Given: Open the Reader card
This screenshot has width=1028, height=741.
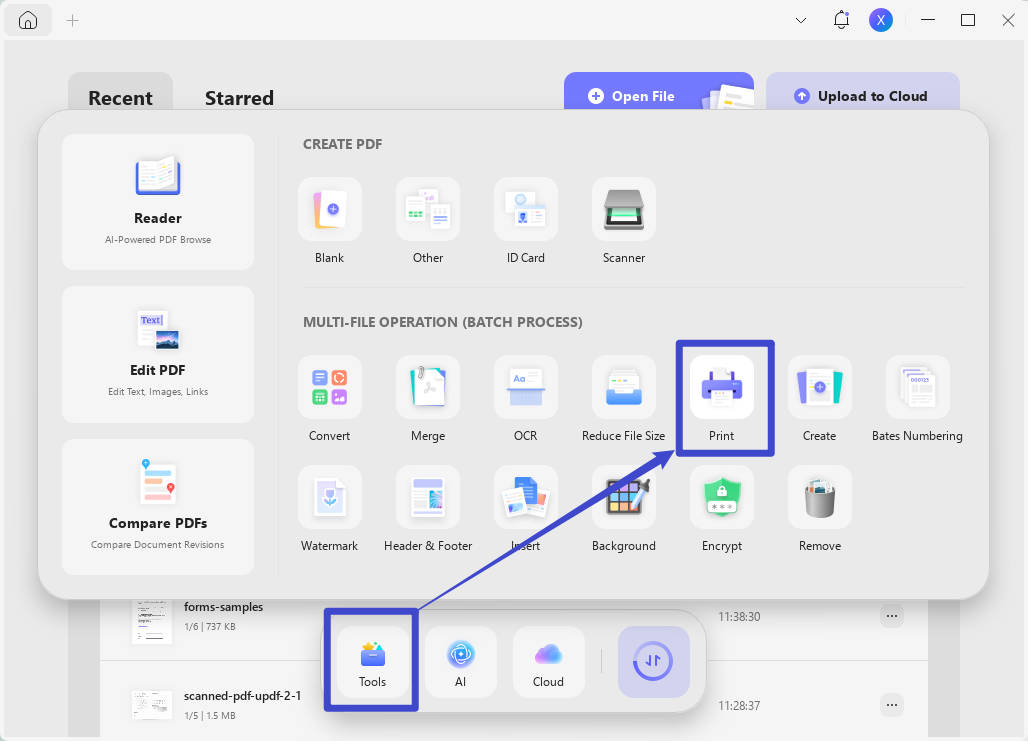Looking at the screenshot, I should (x=158, y=202).
